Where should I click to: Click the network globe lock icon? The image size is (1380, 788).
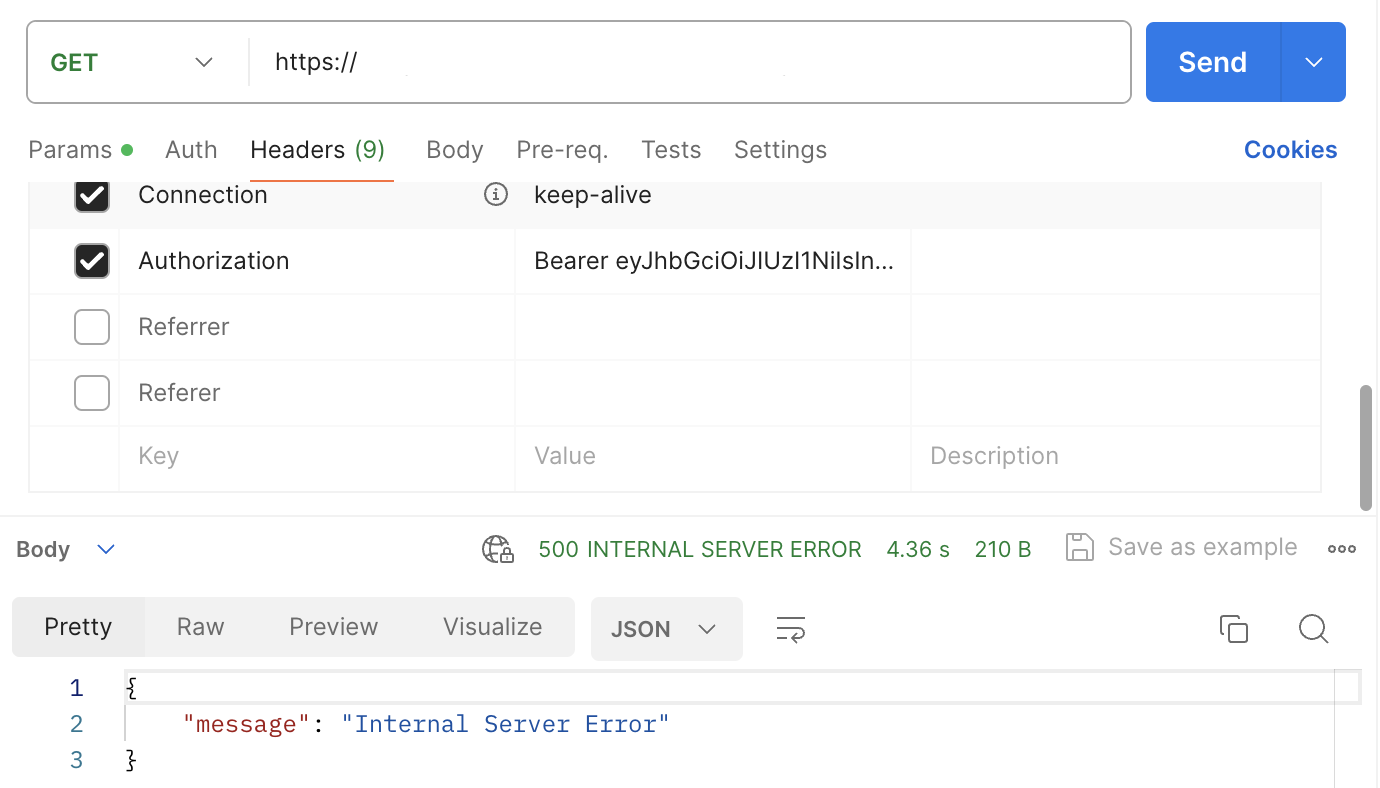coord(497,549)
